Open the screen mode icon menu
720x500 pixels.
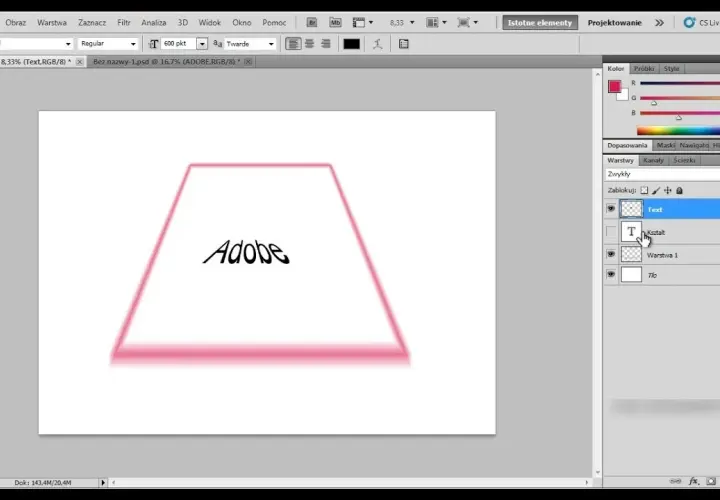click(x=467, y=22)
